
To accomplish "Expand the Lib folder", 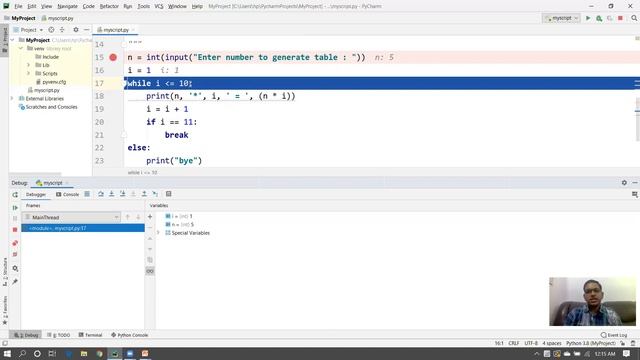I will tap(29, 65).
